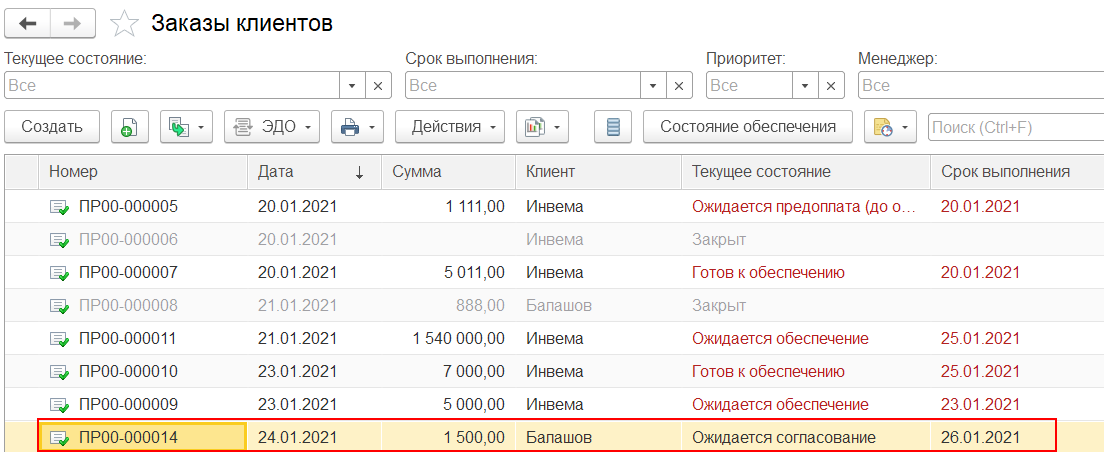Click the forward navigation arrow
The height and width of the screenshot is (452, 1104).
(x=73, y=21)
